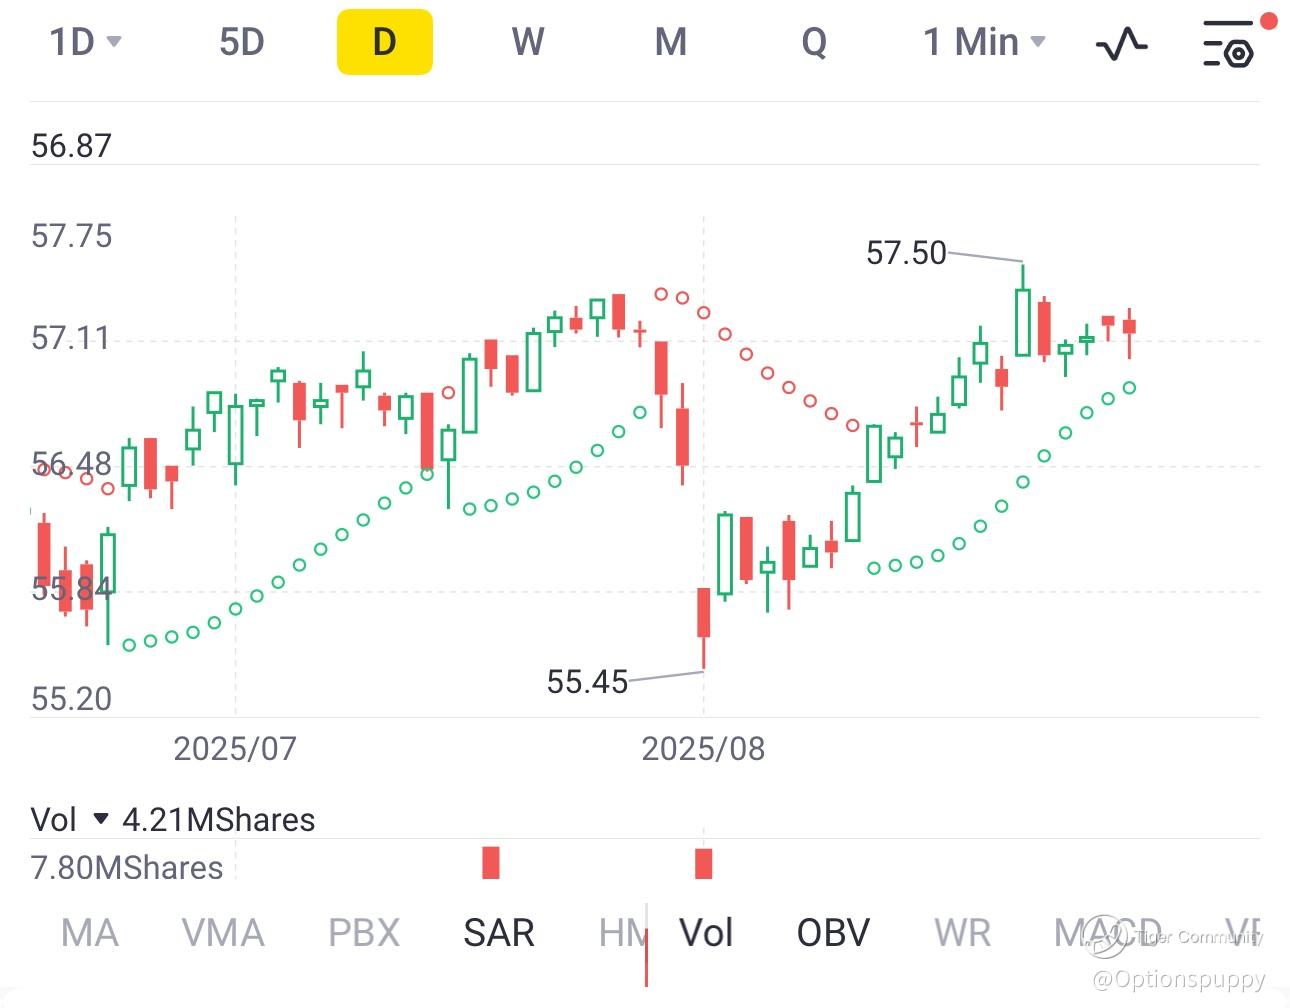
Task: Click the 57.50 high price label
Action: click(x=905, y=253)
